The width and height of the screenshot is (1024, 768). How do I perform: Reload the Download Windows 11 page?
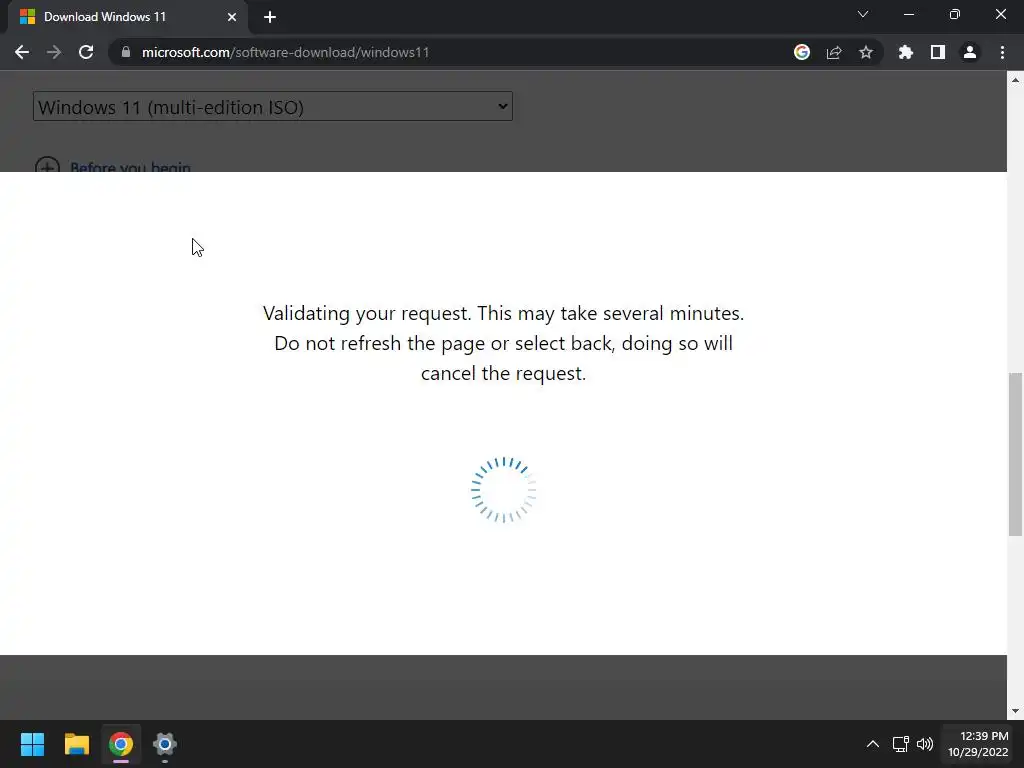click(x=86, y=52)
